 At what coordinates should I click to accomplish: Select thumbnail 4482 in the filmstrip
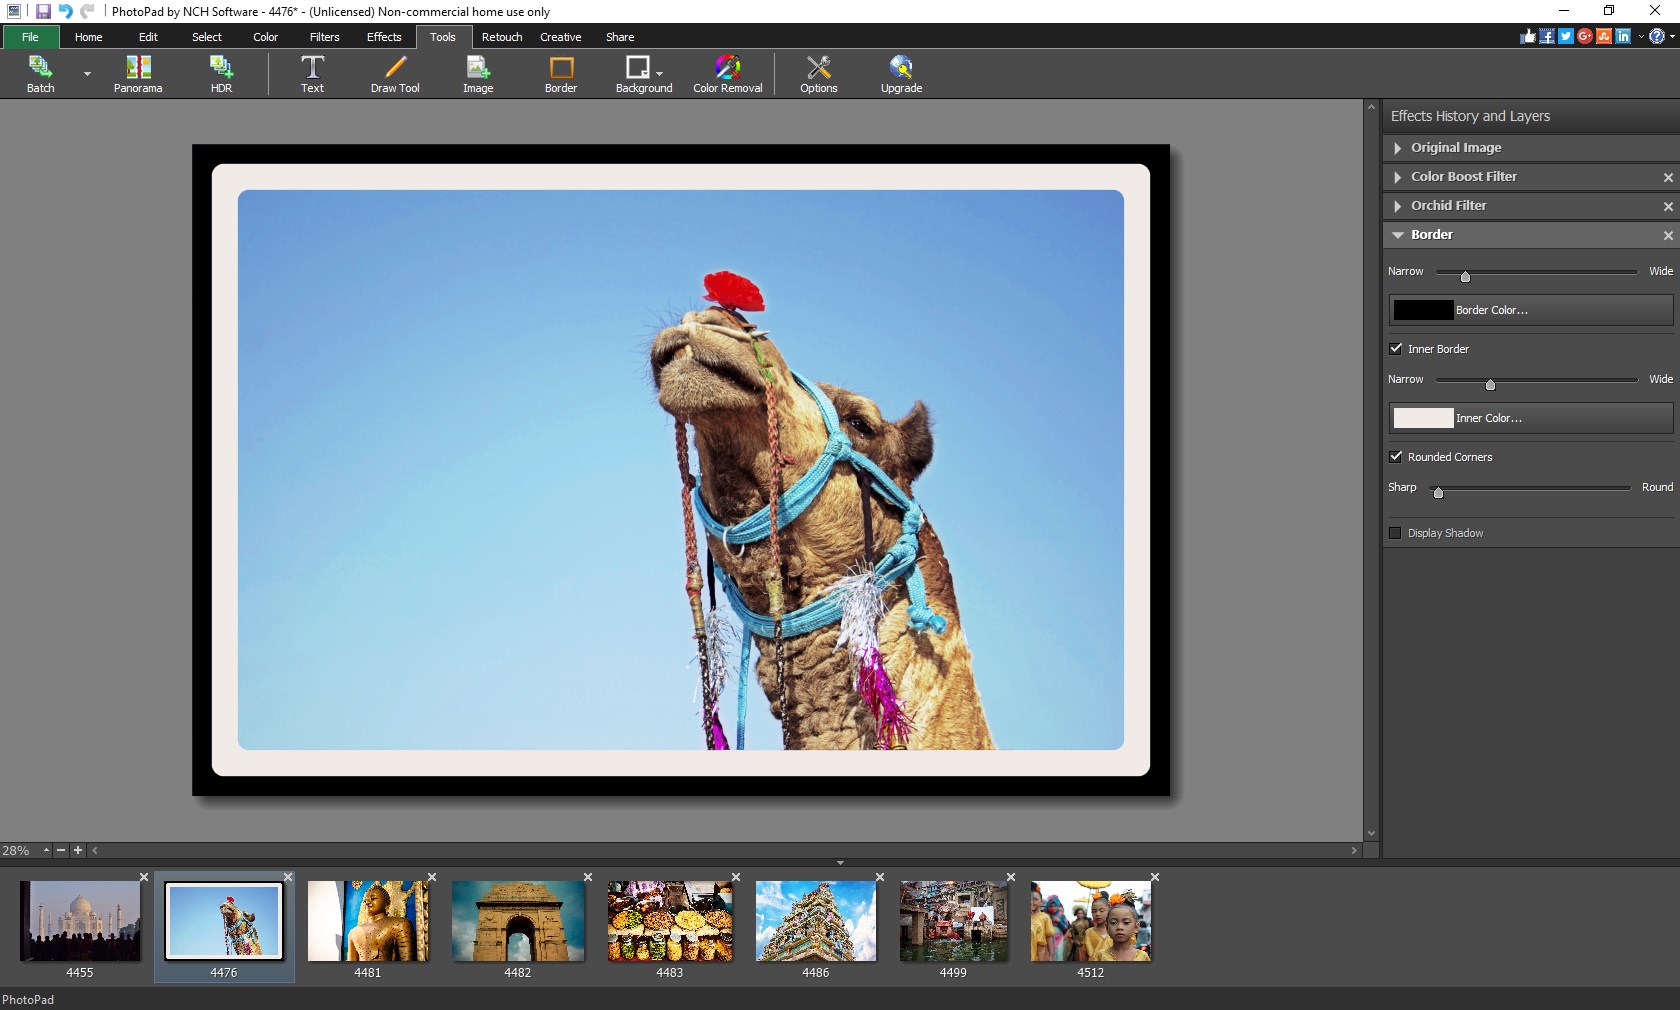pyautogui.click(x=517, y=922)
